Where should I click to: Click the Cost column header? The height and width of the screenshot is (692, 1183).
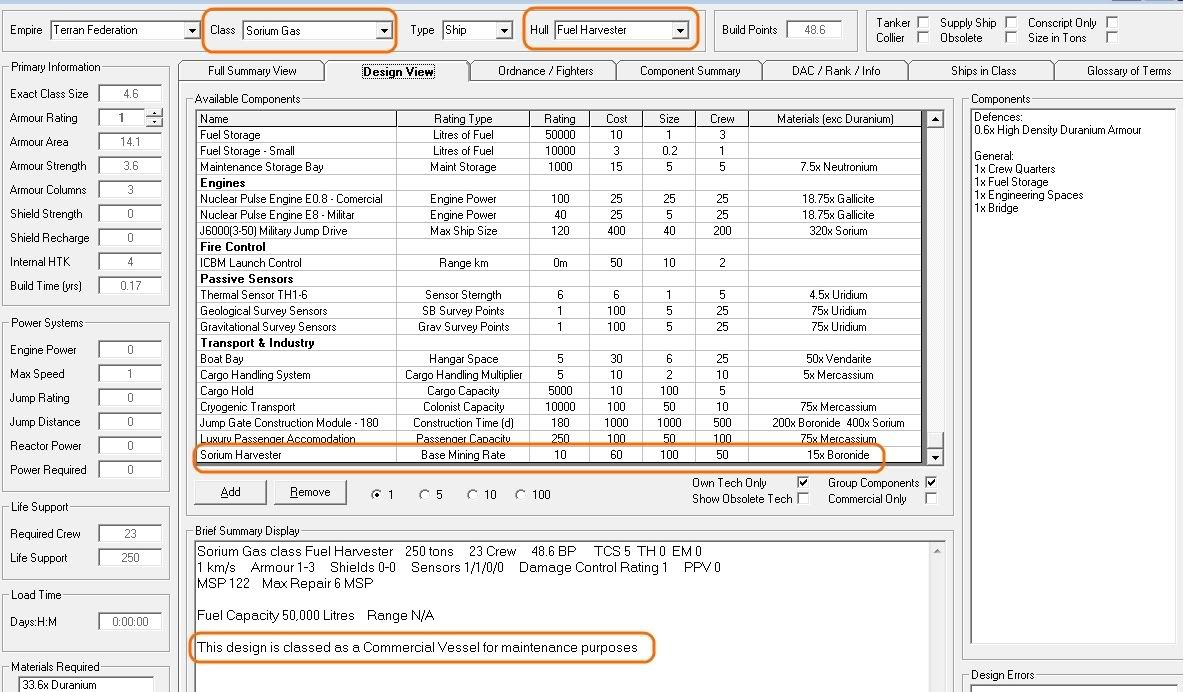(x=616, y=118)
